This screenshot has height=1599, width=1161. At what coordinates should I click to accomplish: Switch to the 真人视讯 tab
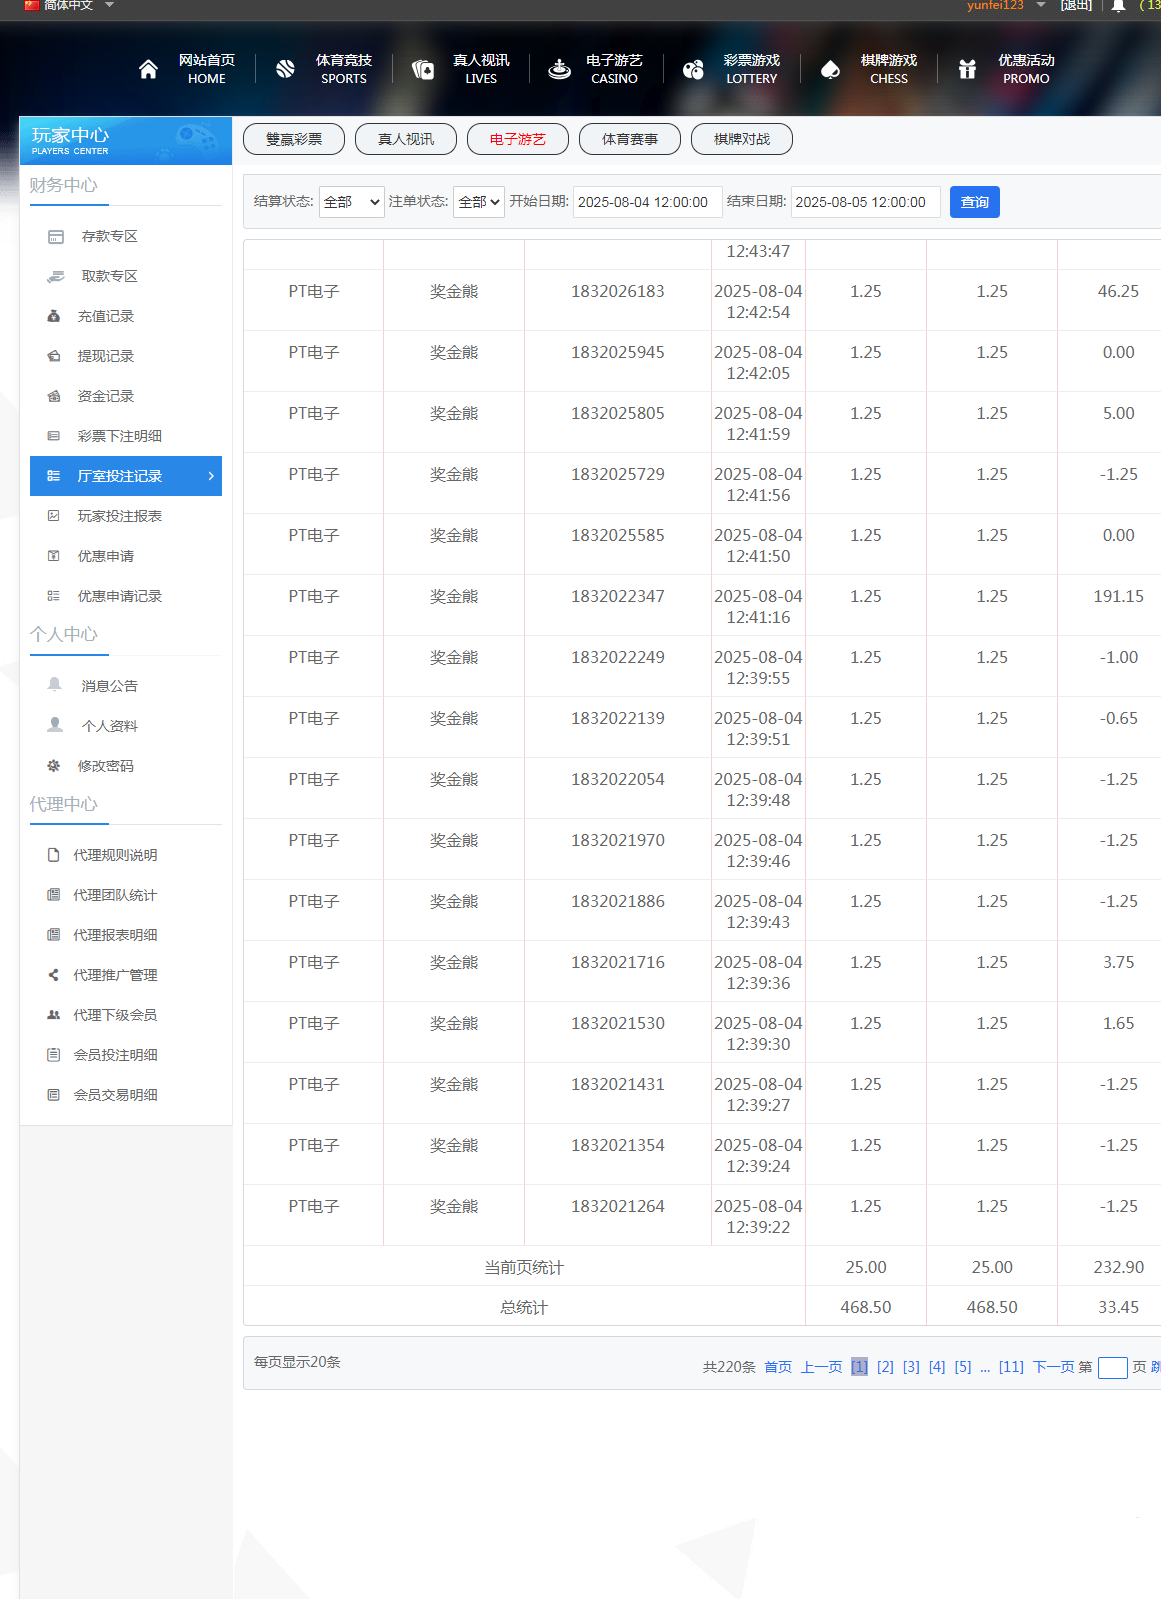click(406, 139)
